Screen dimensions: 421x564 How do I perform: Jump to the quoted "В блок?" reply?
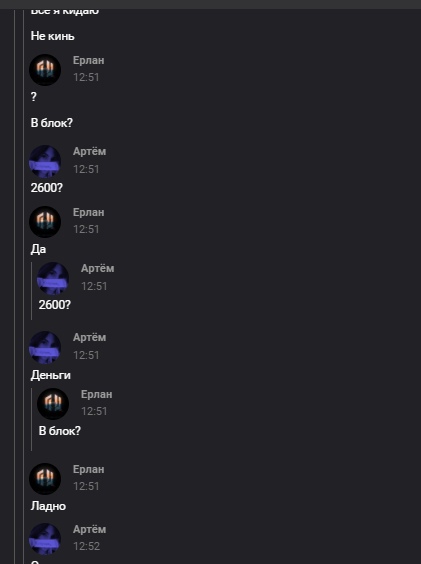coord(60,431)
